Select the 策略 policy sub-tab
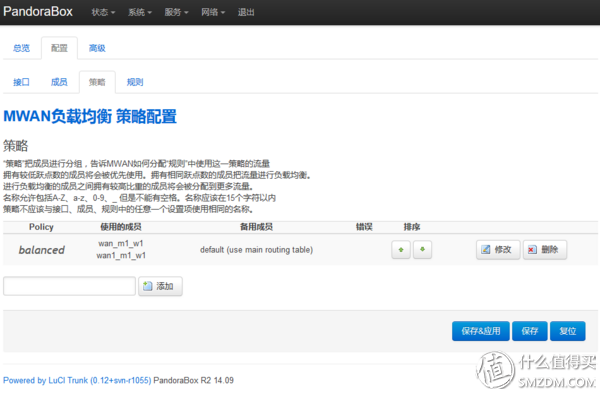Viewport: 600px width, 394px height. (97, 82)
